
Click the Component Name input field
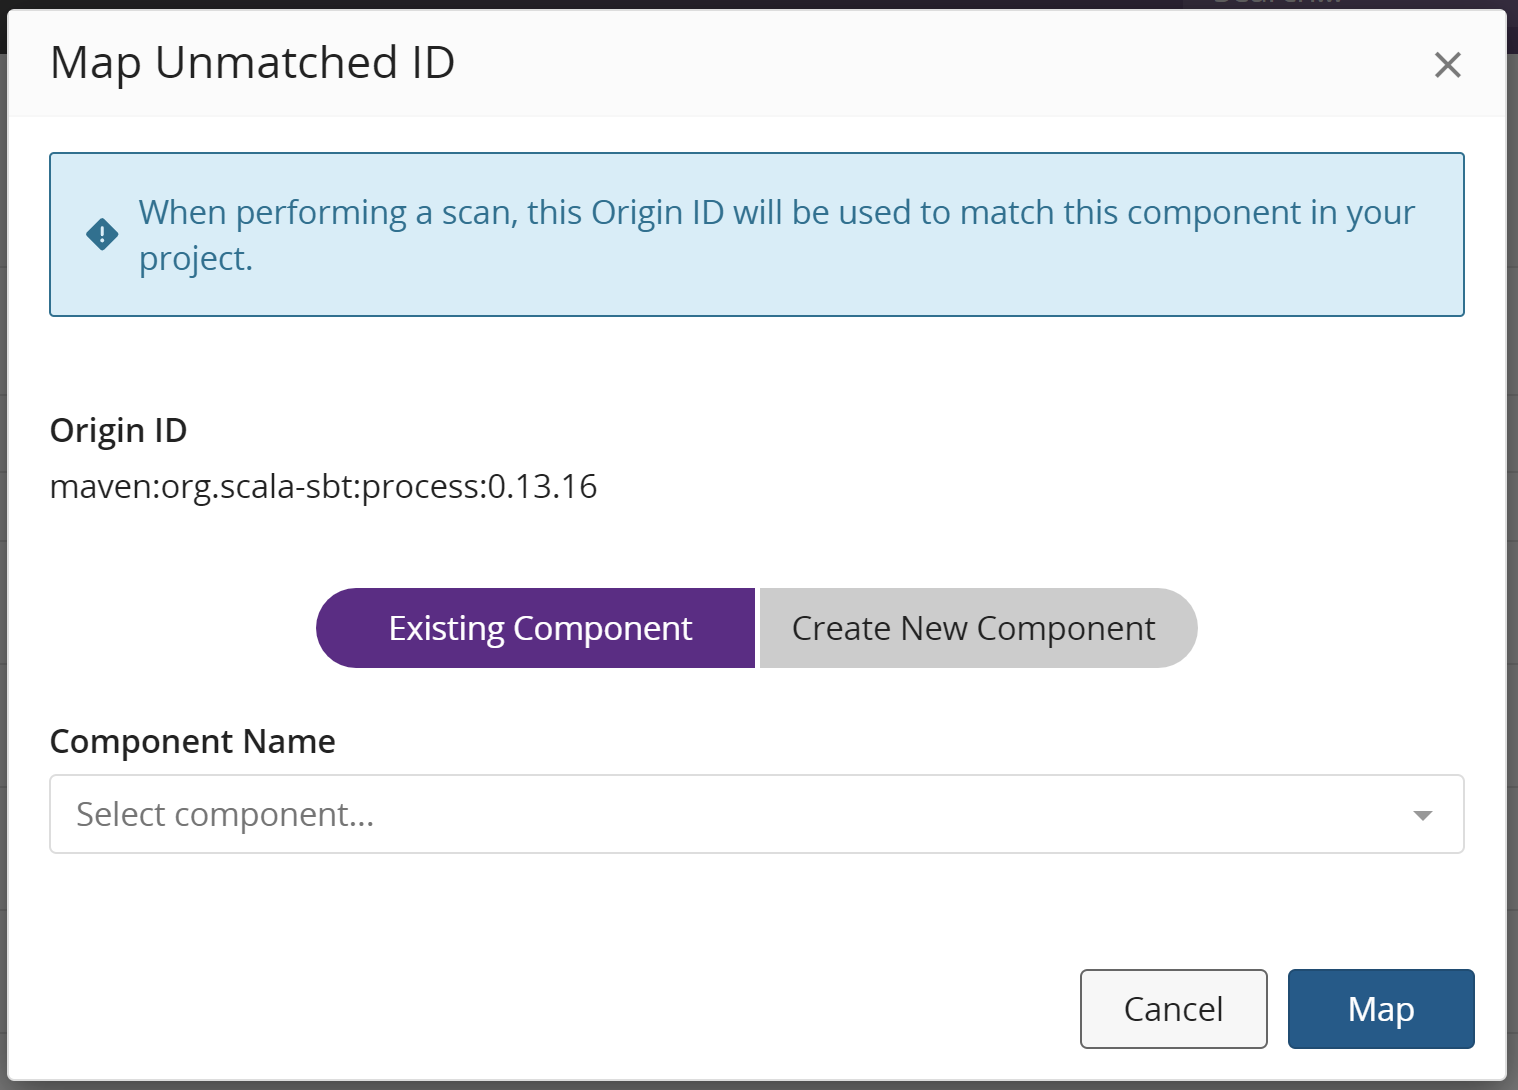pos(600,814)
